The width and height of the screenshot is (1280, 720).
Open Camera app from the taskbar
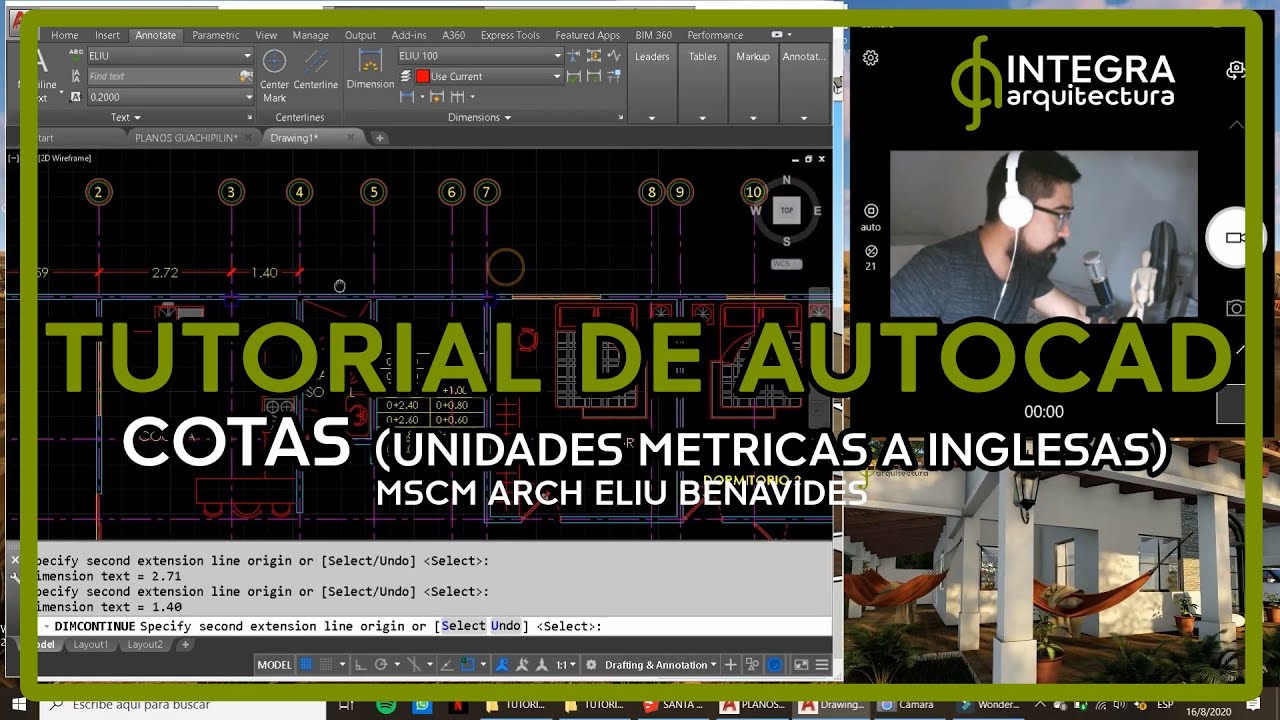pos(910,705)
